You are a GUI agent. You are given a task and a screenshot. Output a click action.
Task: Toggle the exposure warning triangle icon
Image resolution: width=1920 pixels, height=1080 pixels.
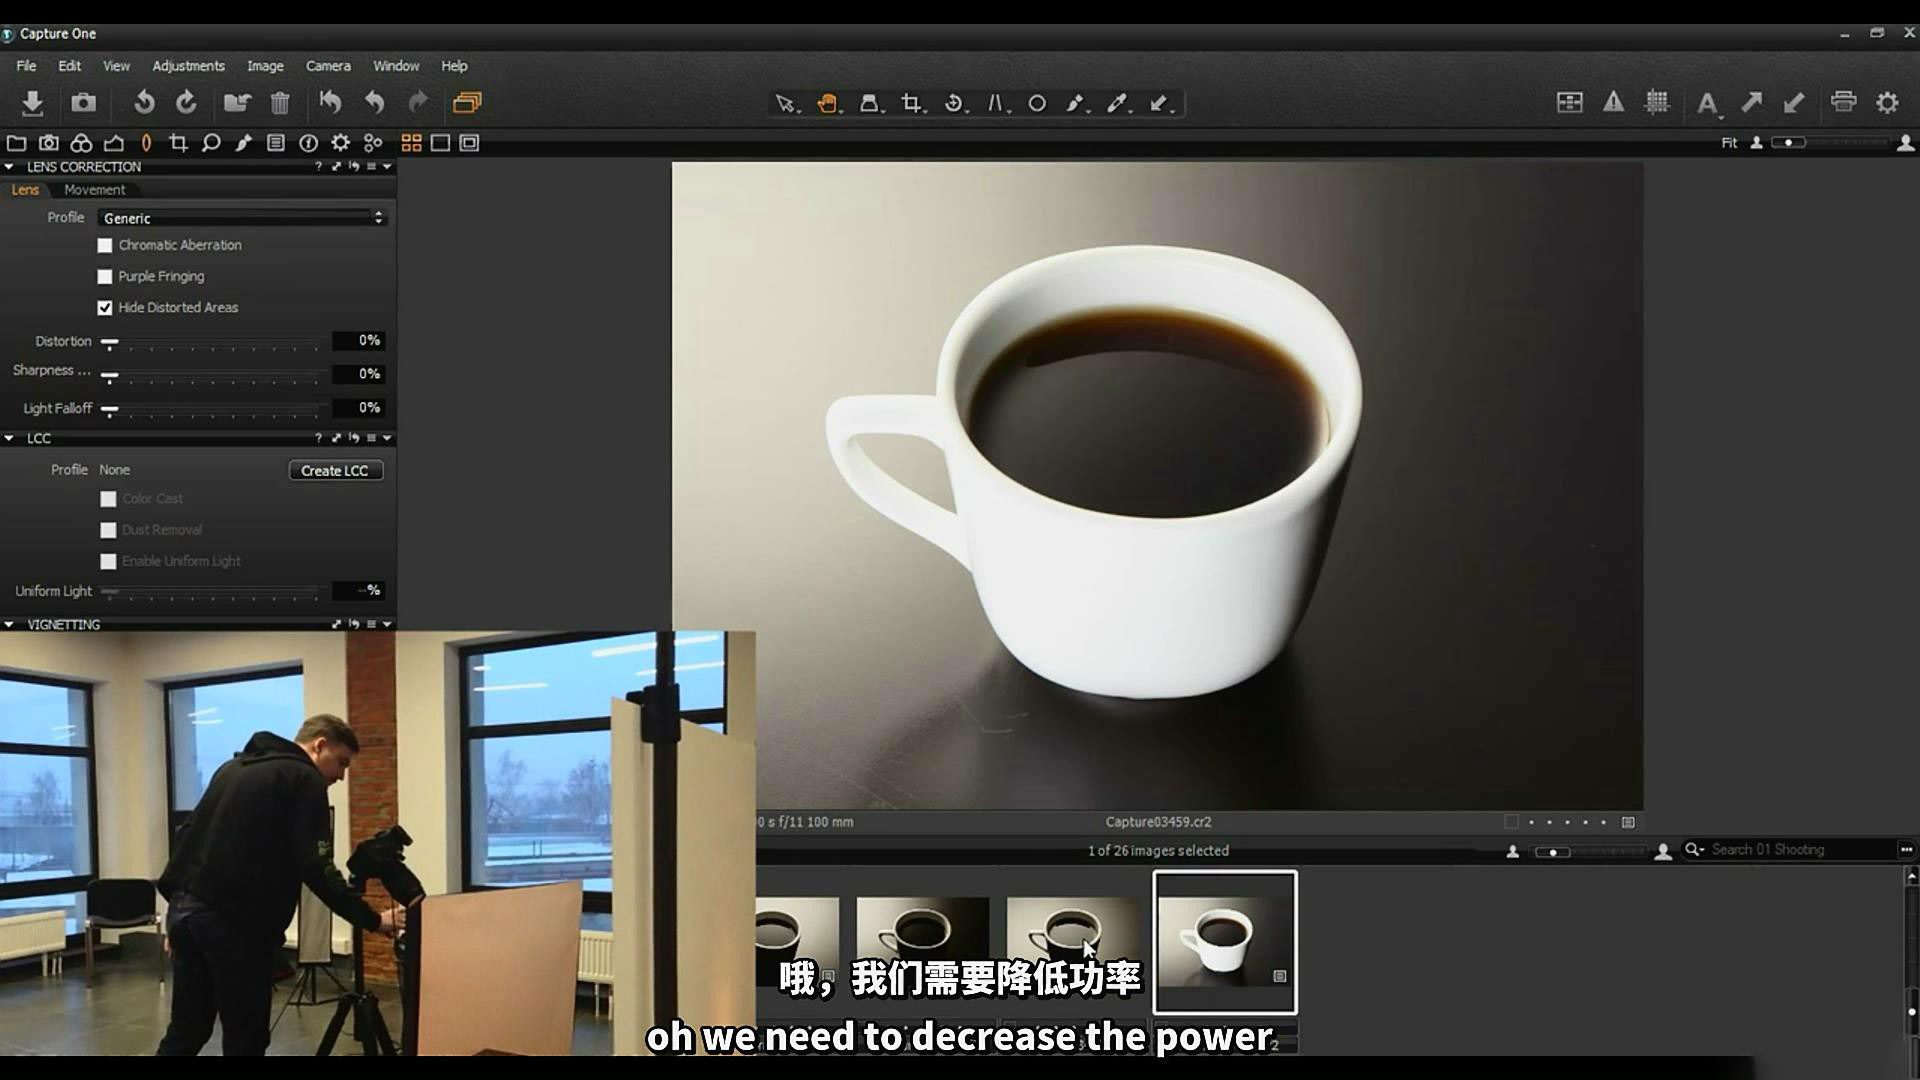1613,102
